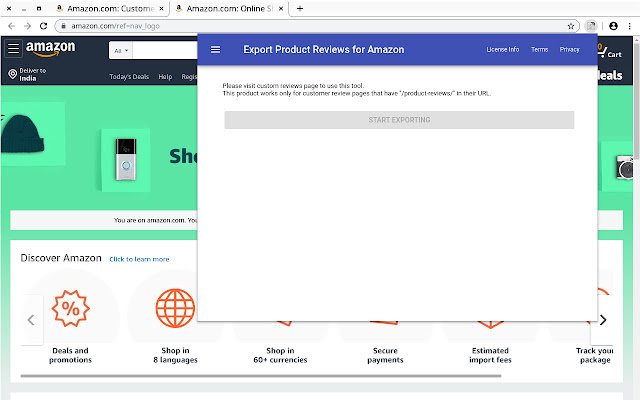Go forward in browser history
Image resolution: width=640 pixels, height=400 pixels.
27,26
